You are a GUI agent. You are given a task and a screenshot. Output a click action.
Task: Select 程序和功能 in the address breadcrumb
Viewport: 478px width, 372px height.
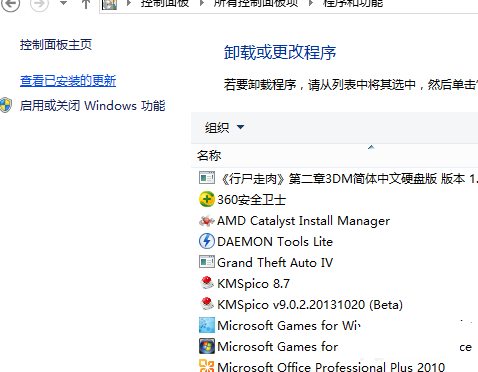coord(353,3)
